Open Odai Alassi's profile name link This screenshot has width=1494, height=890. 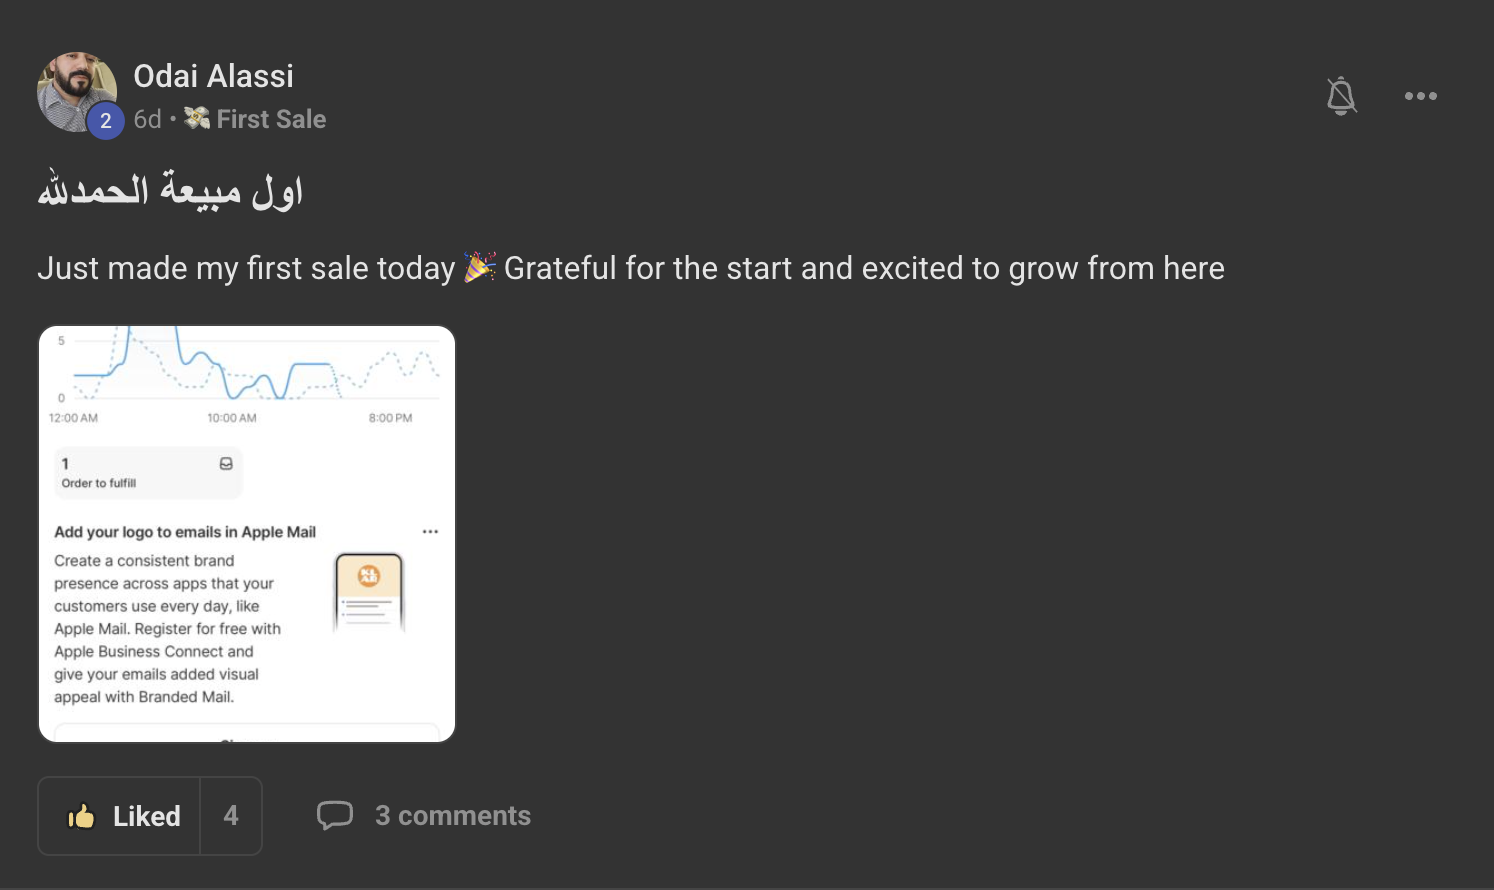(x=213, y=76)
